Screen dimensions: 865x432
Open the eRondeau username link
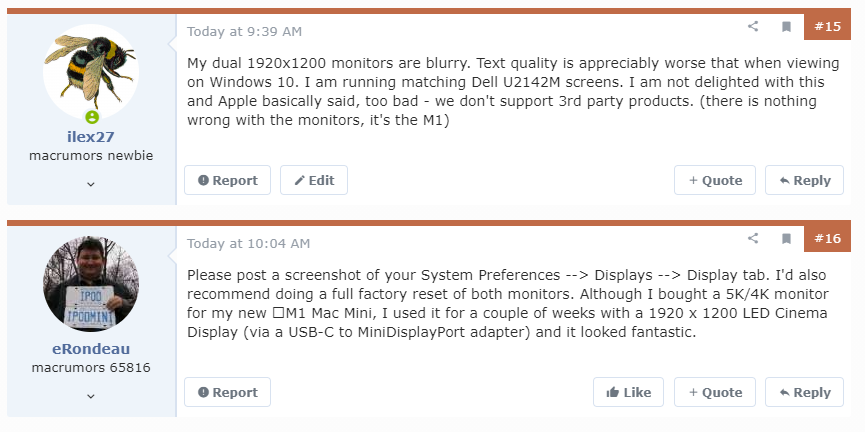tap(91, 349)
